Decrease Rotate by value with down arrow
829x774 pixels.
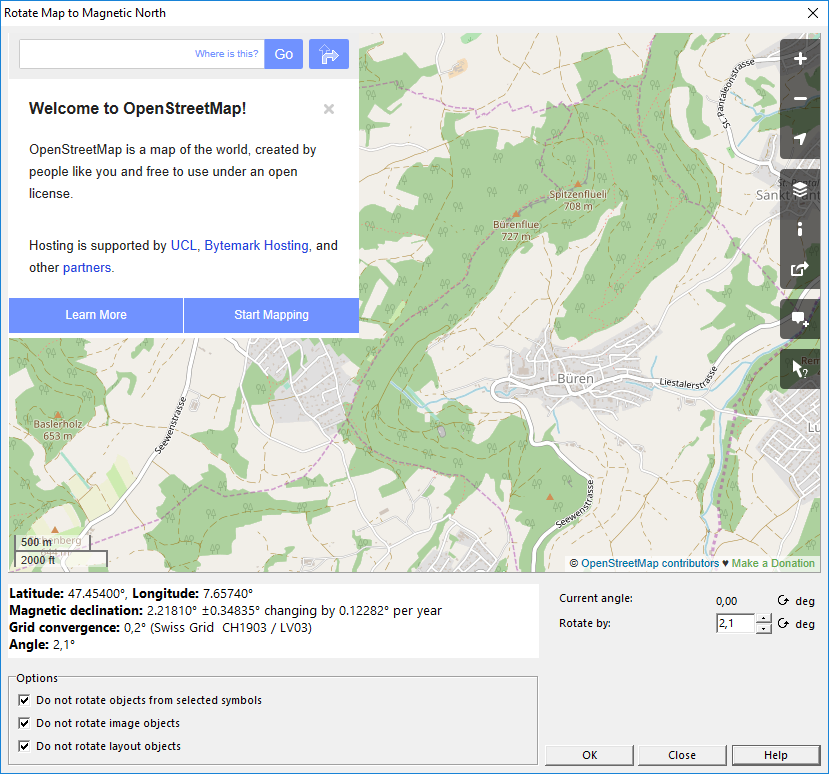click(x=763, y=629)
